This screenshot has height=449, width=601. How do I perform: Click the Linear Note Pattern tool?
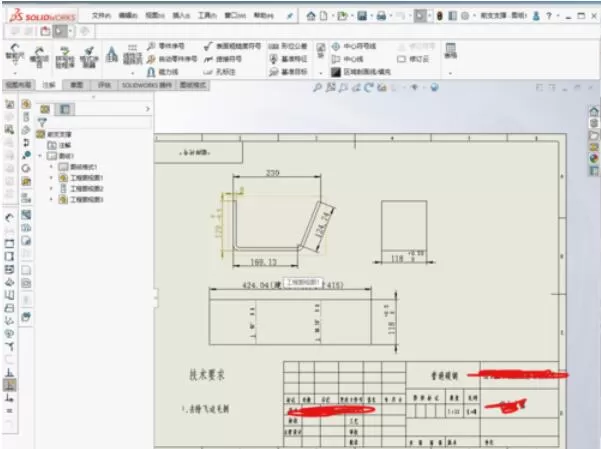click(132, 56)
